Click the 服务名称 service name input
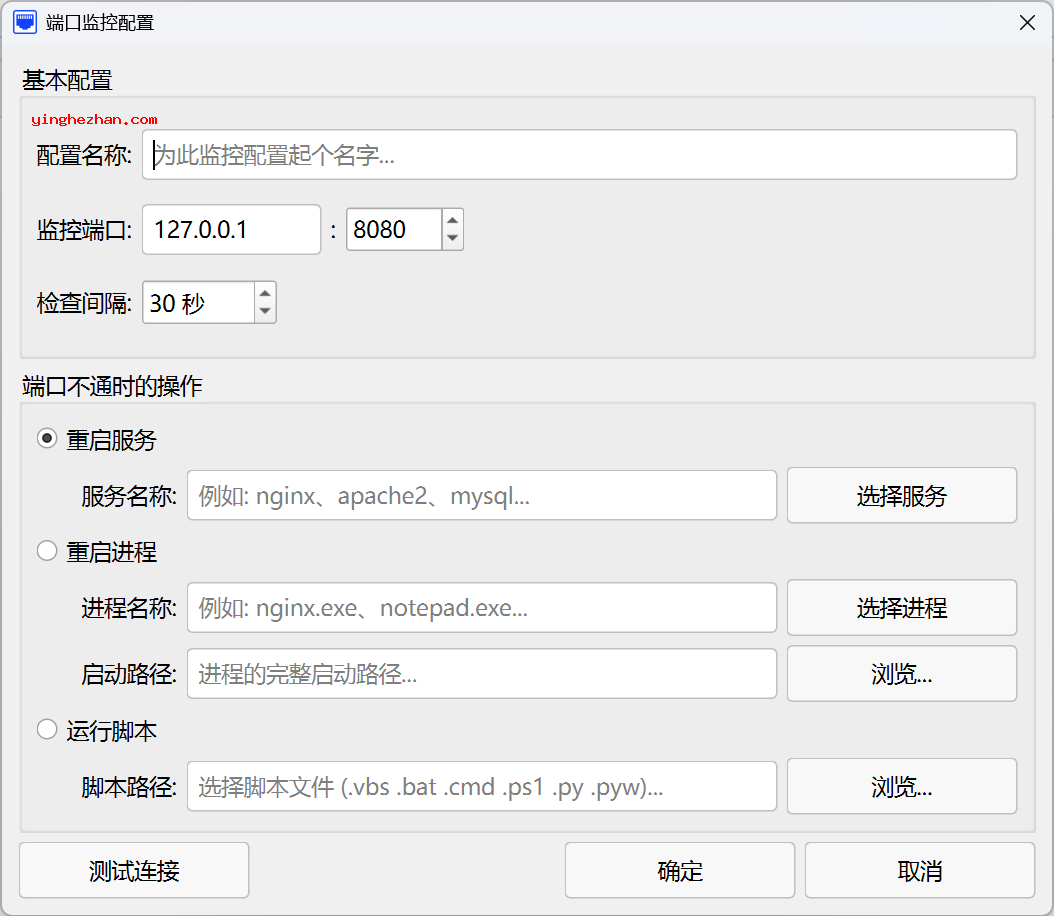The width and height of the screenshot is (1054, 916). coord(481,495)
